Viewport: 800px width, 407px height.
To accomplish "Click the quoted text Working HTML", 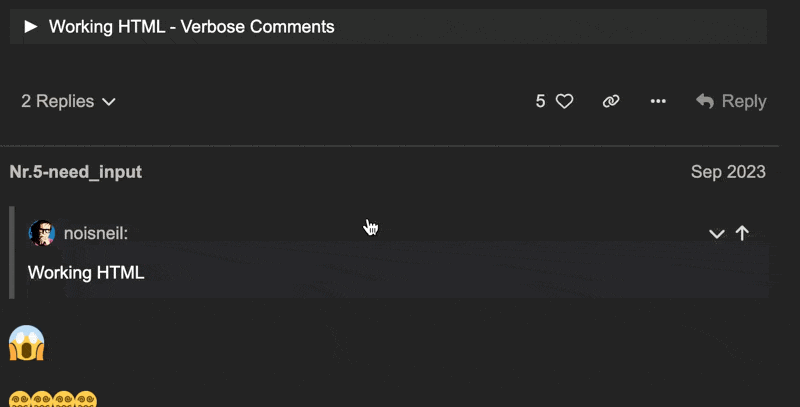I will (86, 272).
